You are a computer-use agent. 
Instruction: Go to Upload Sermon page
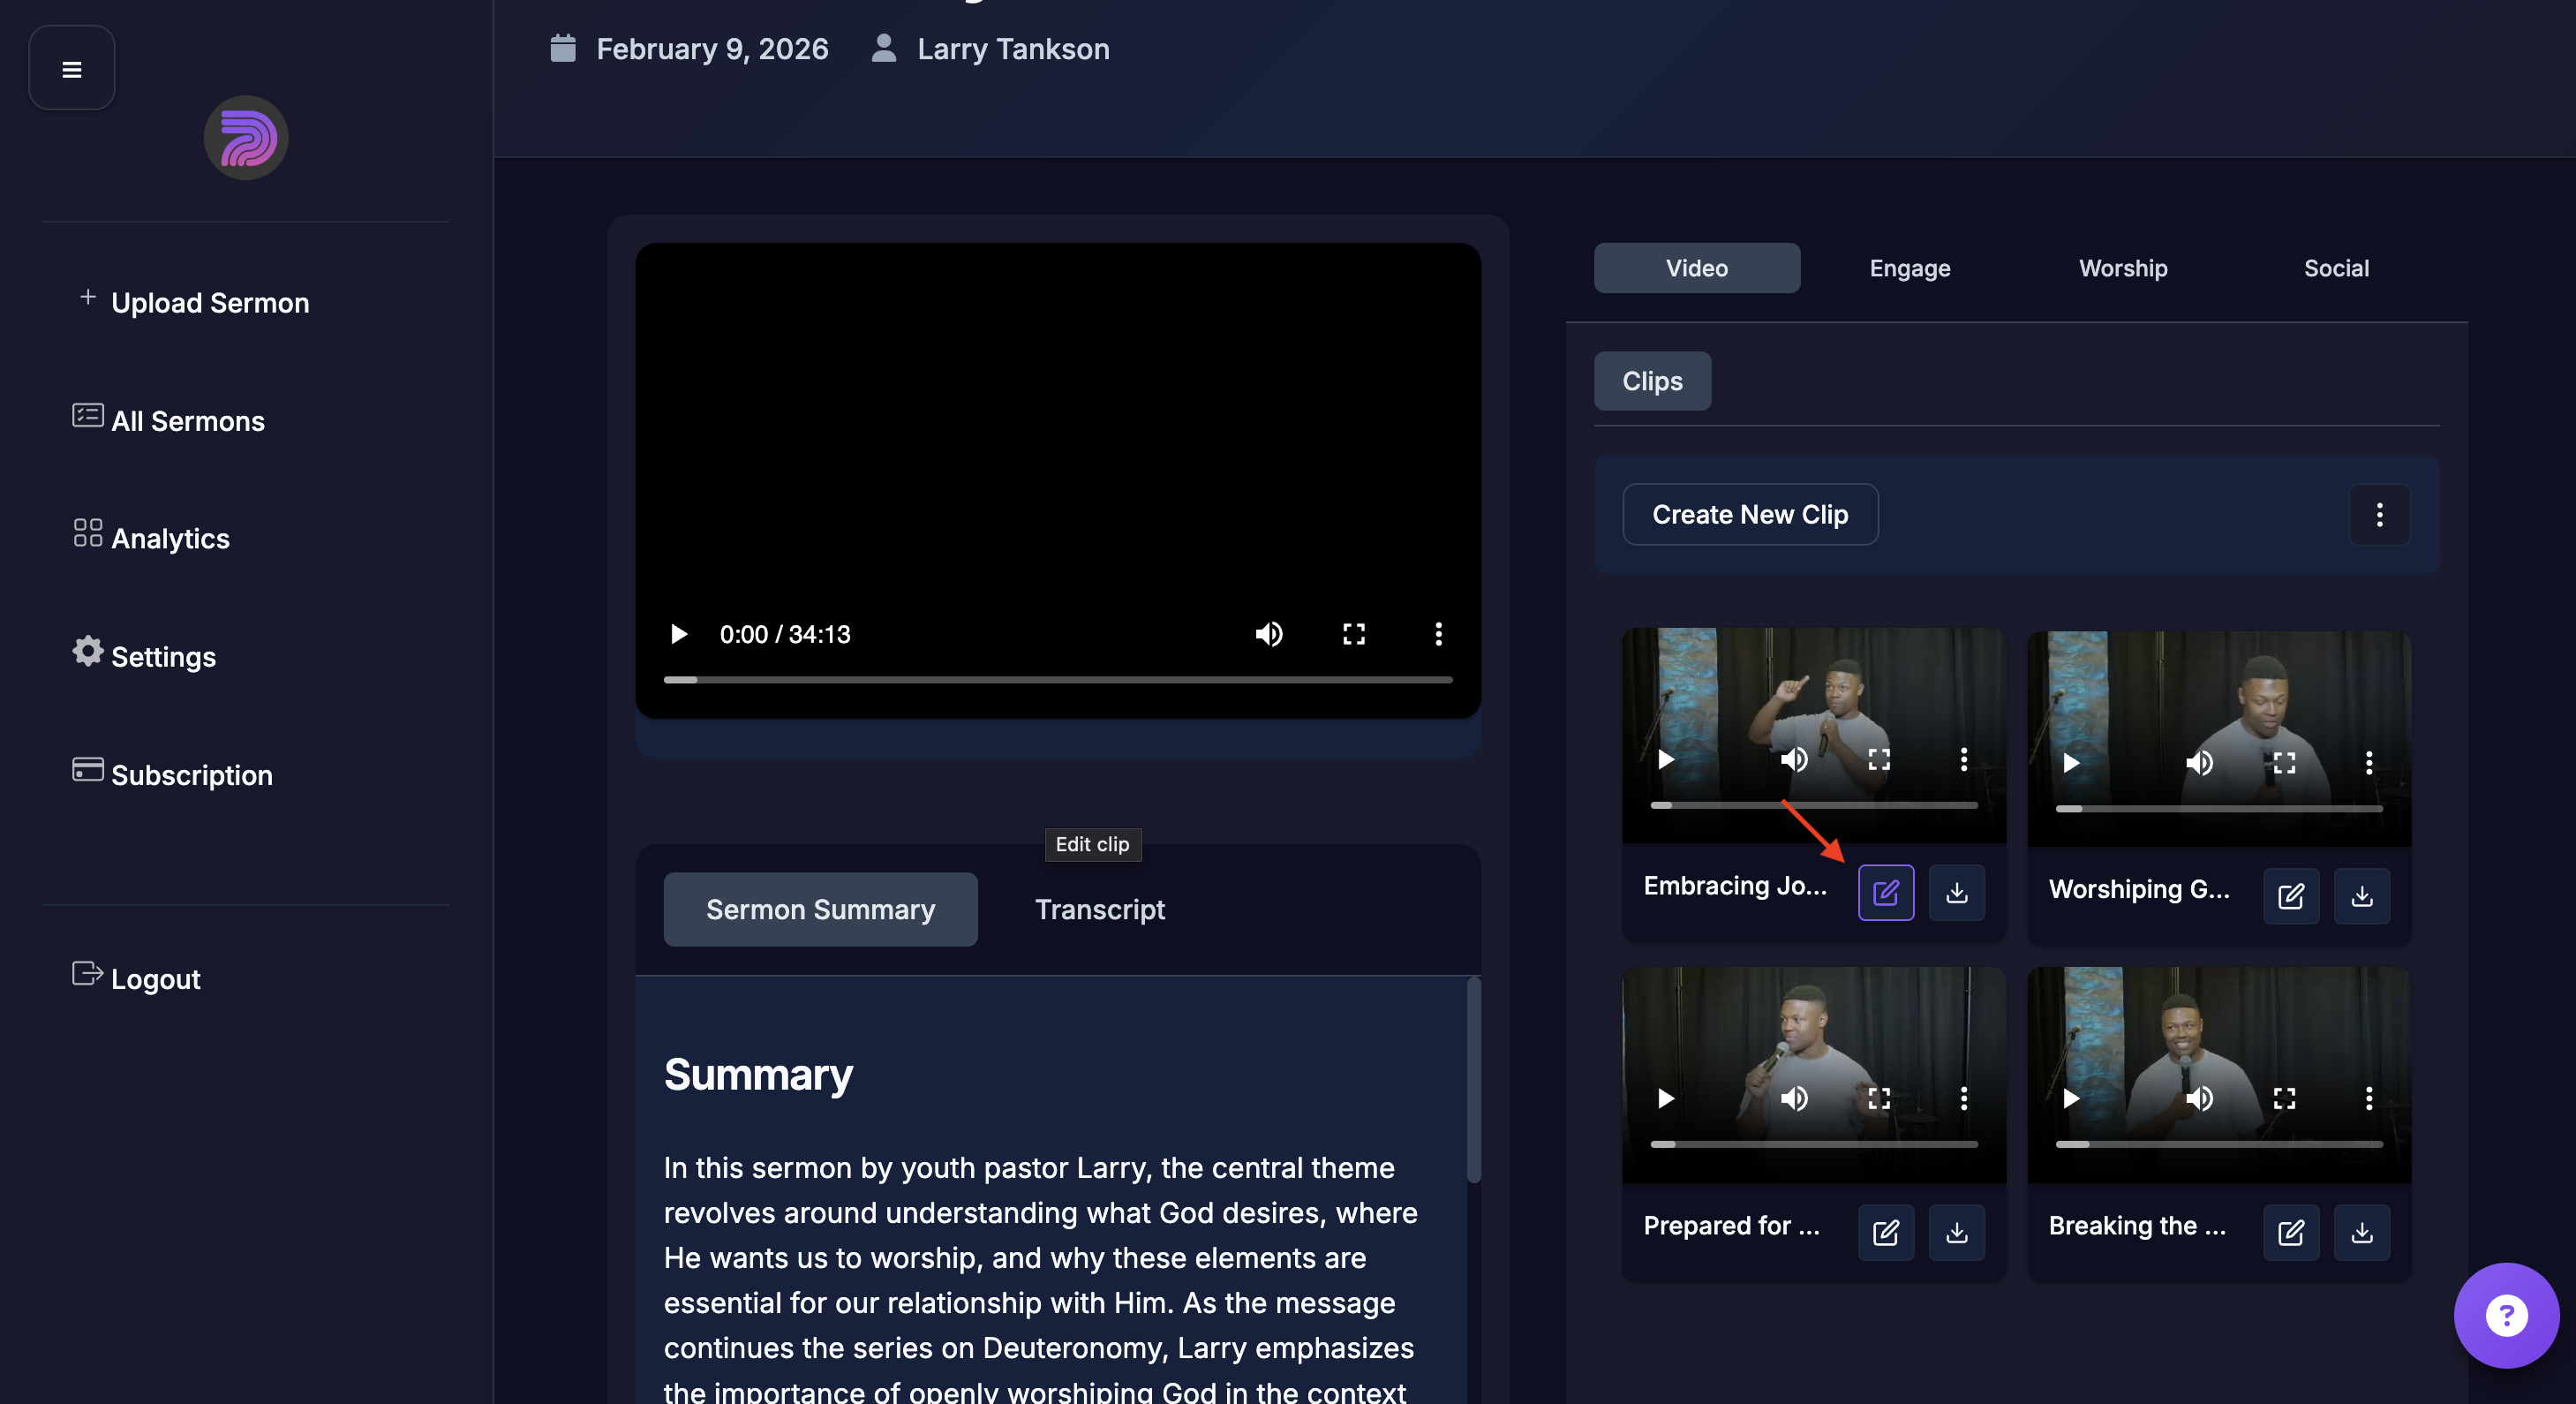coord(209,302)
